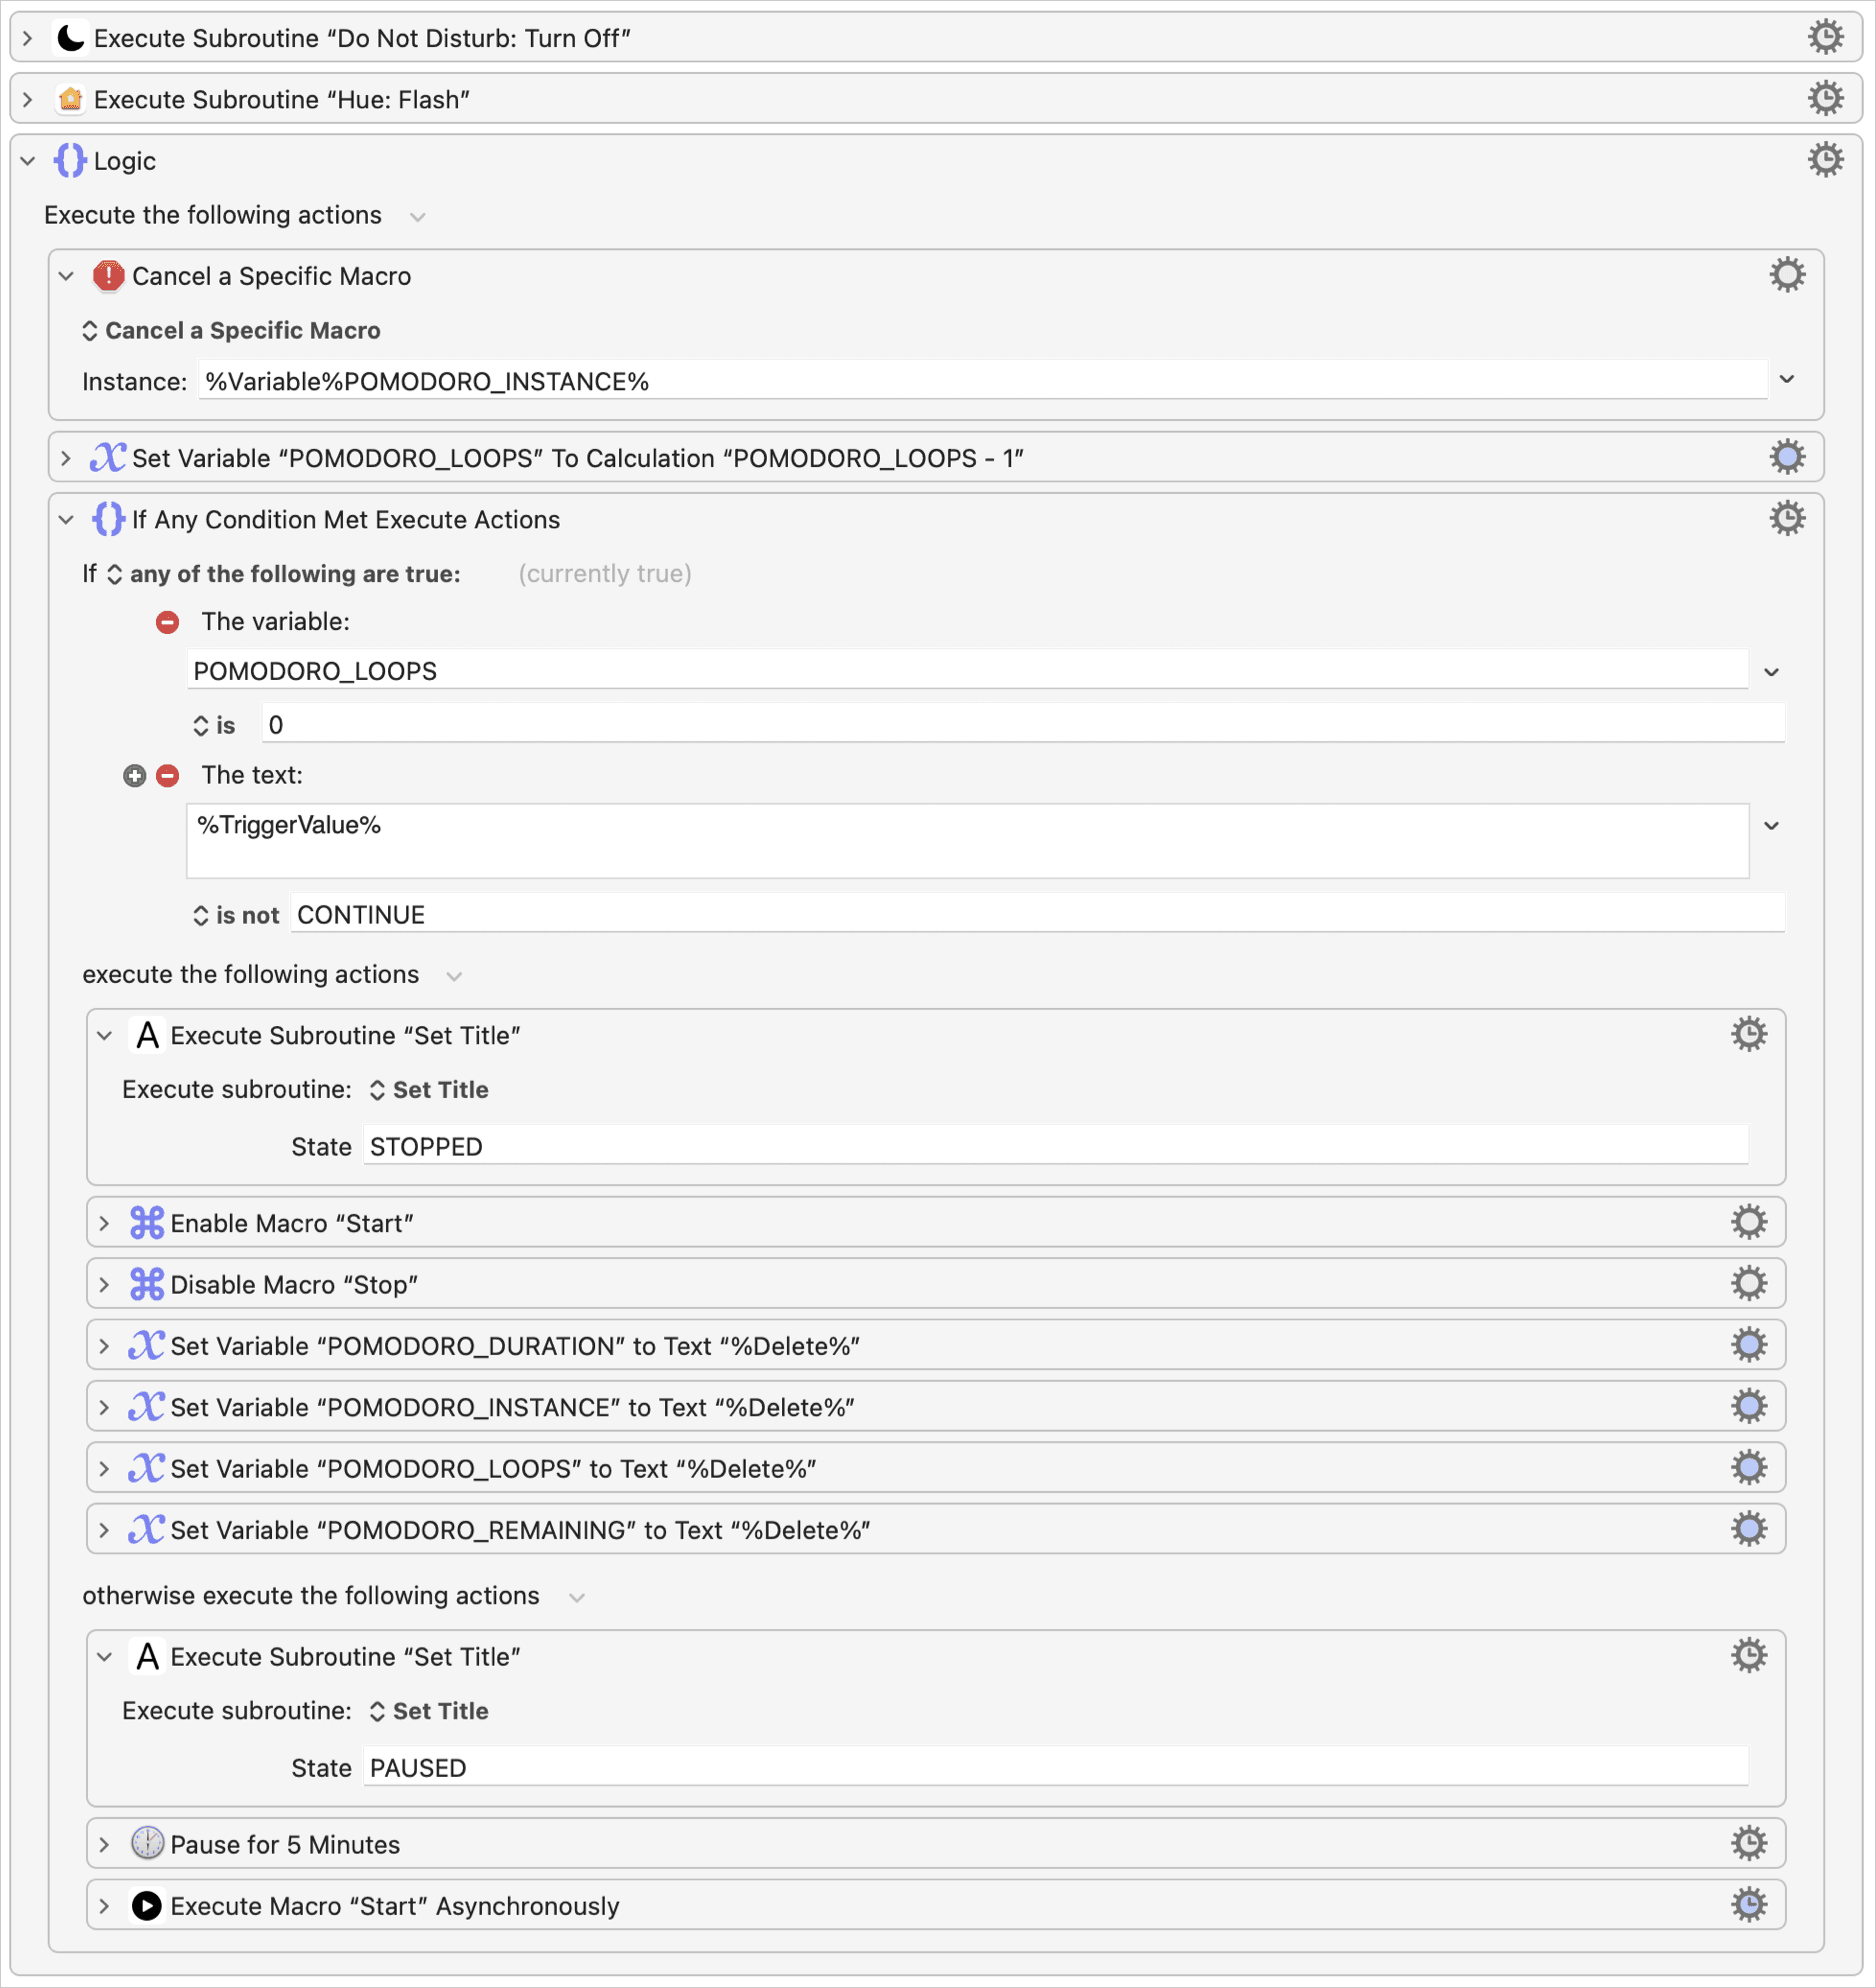Viewport: 1876px width, 1988px height.
Task: Add a new condition with plus button
Action: coord(134,776)
